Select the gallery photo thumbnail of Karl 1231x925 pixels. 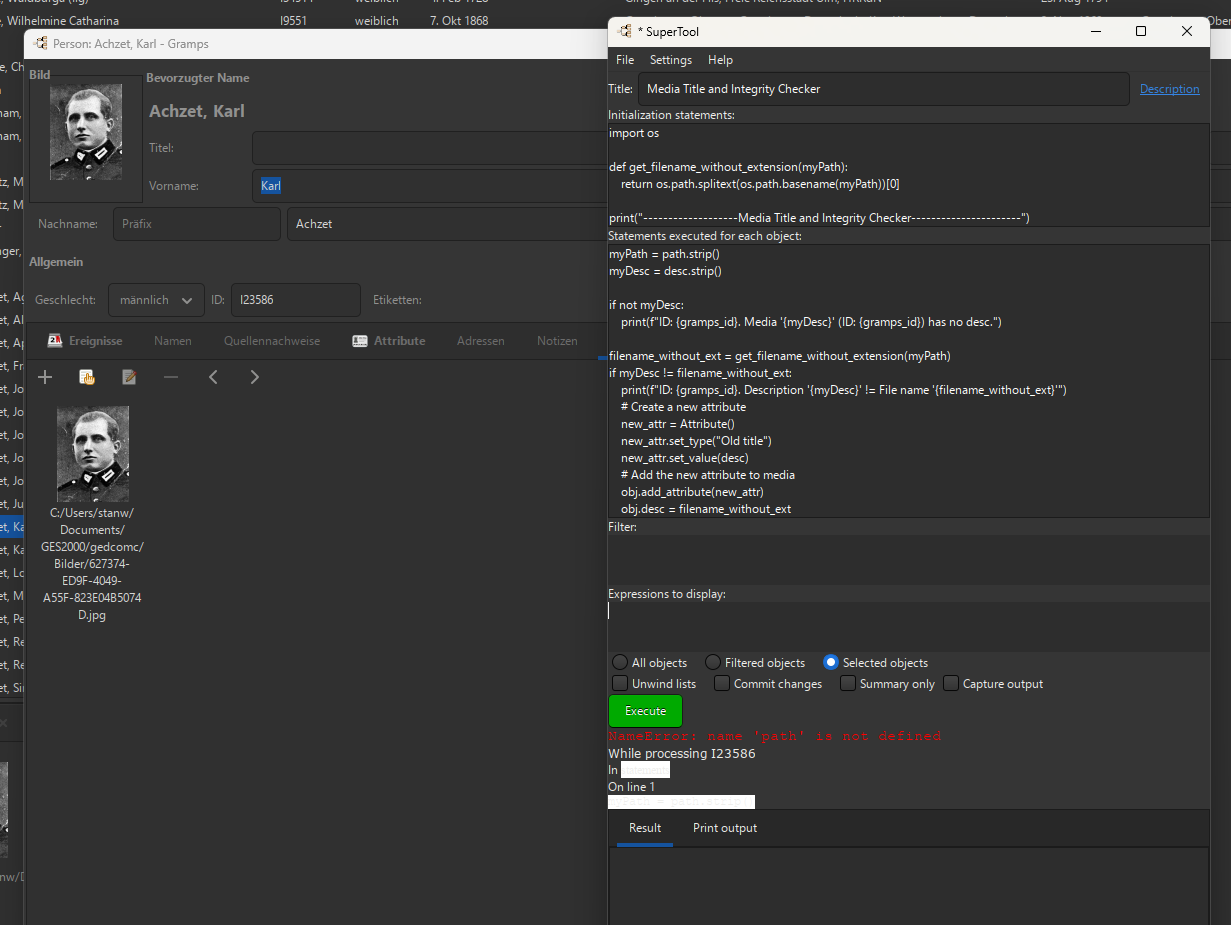coord(93,454)
